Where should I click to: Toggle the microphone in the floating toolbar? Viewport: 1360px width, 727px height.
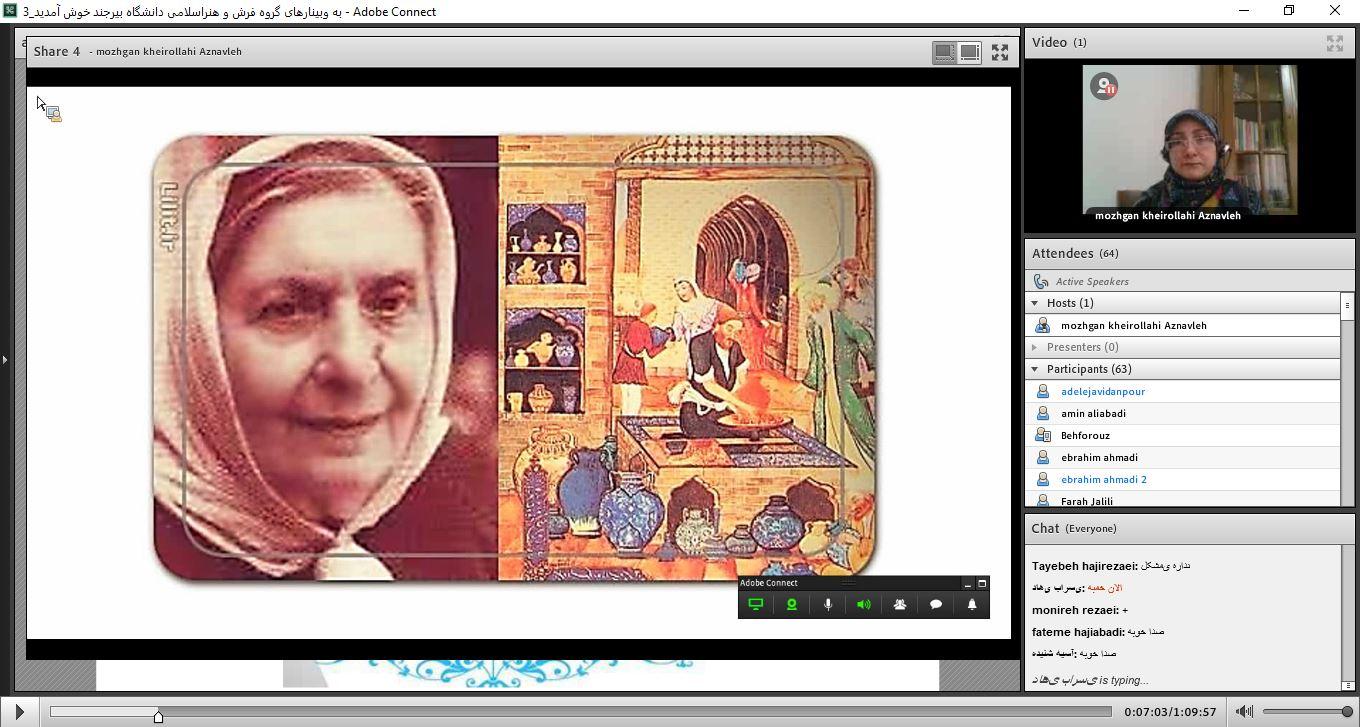[x=827, y=604]
